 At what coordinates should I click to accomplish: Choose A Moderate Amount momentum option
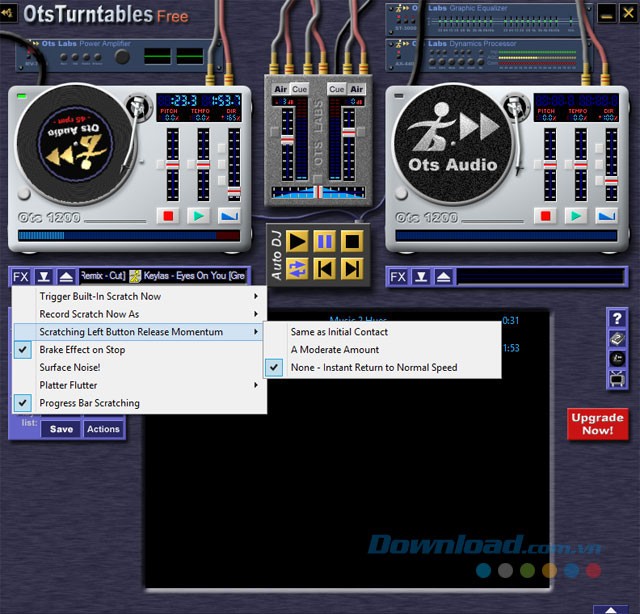(334, 350)
